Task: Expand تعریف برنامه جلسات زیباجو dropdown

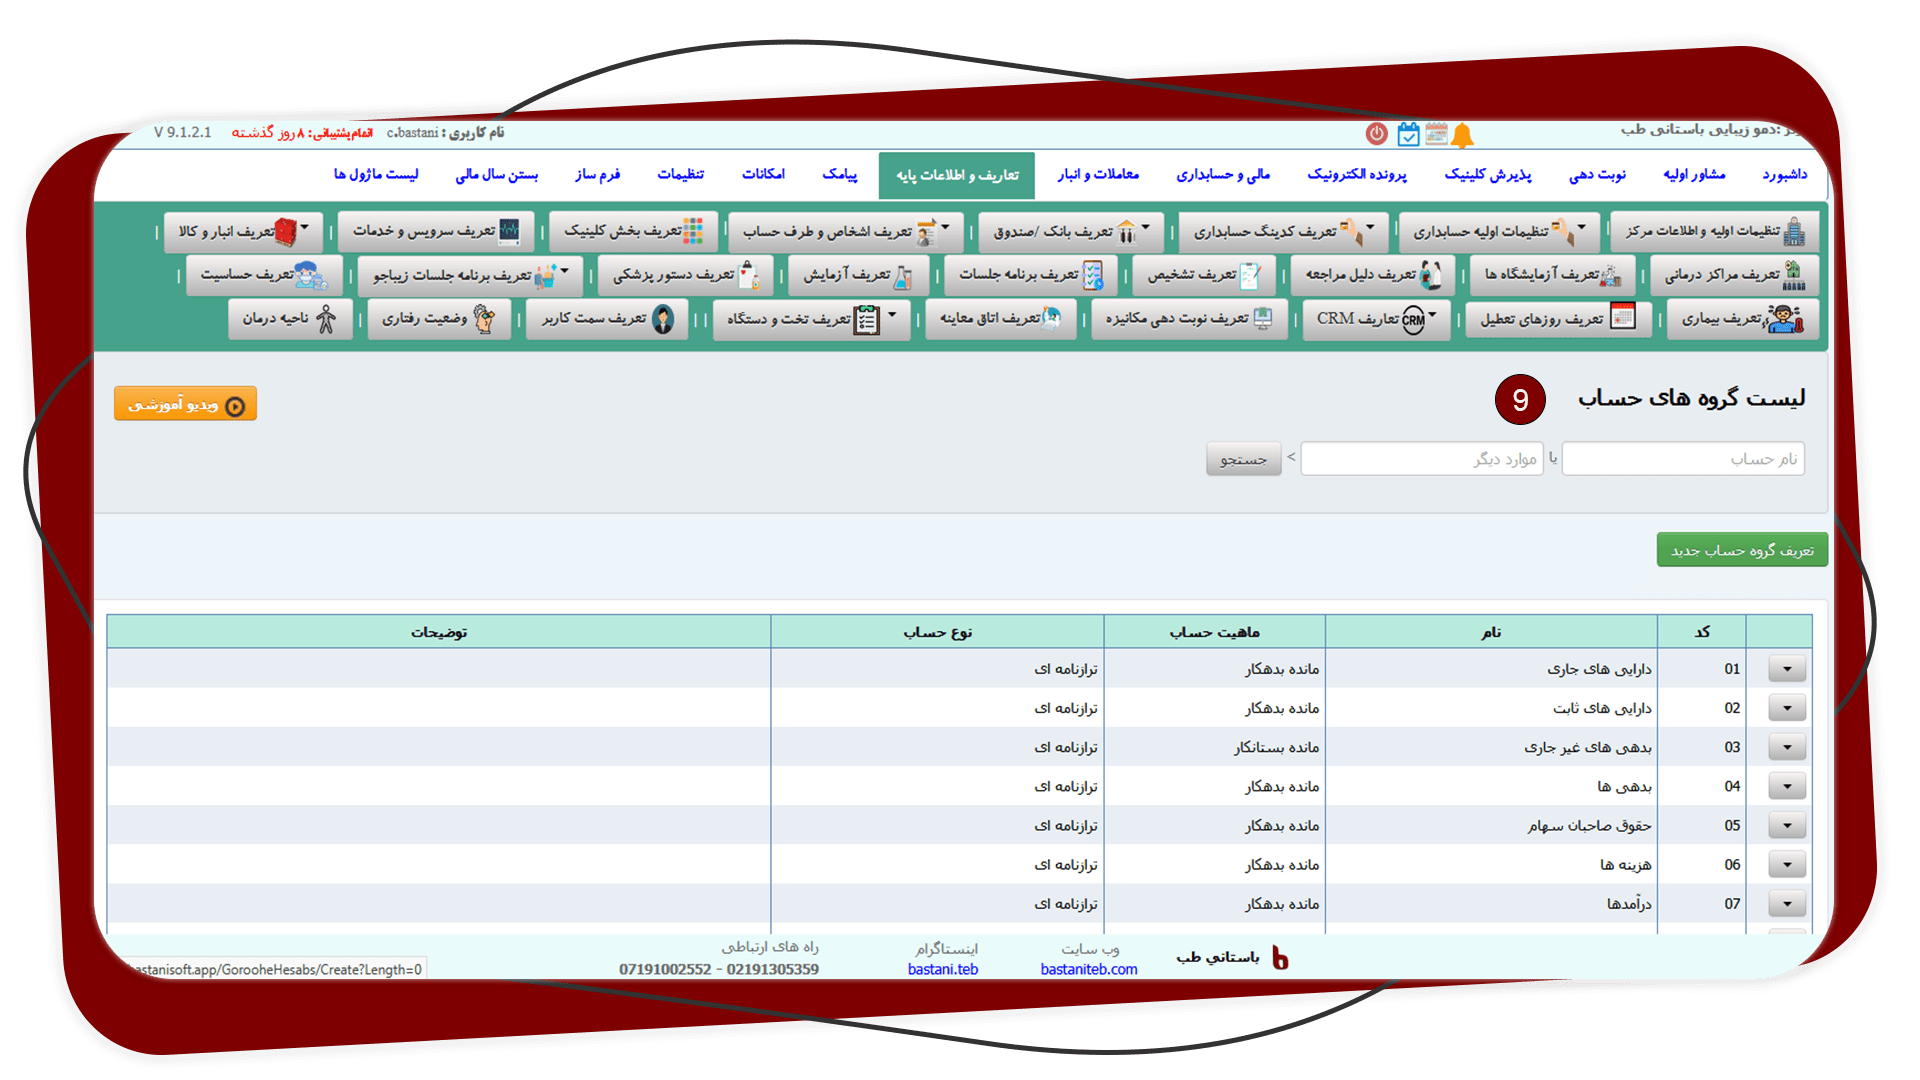Action: (470, 275)
